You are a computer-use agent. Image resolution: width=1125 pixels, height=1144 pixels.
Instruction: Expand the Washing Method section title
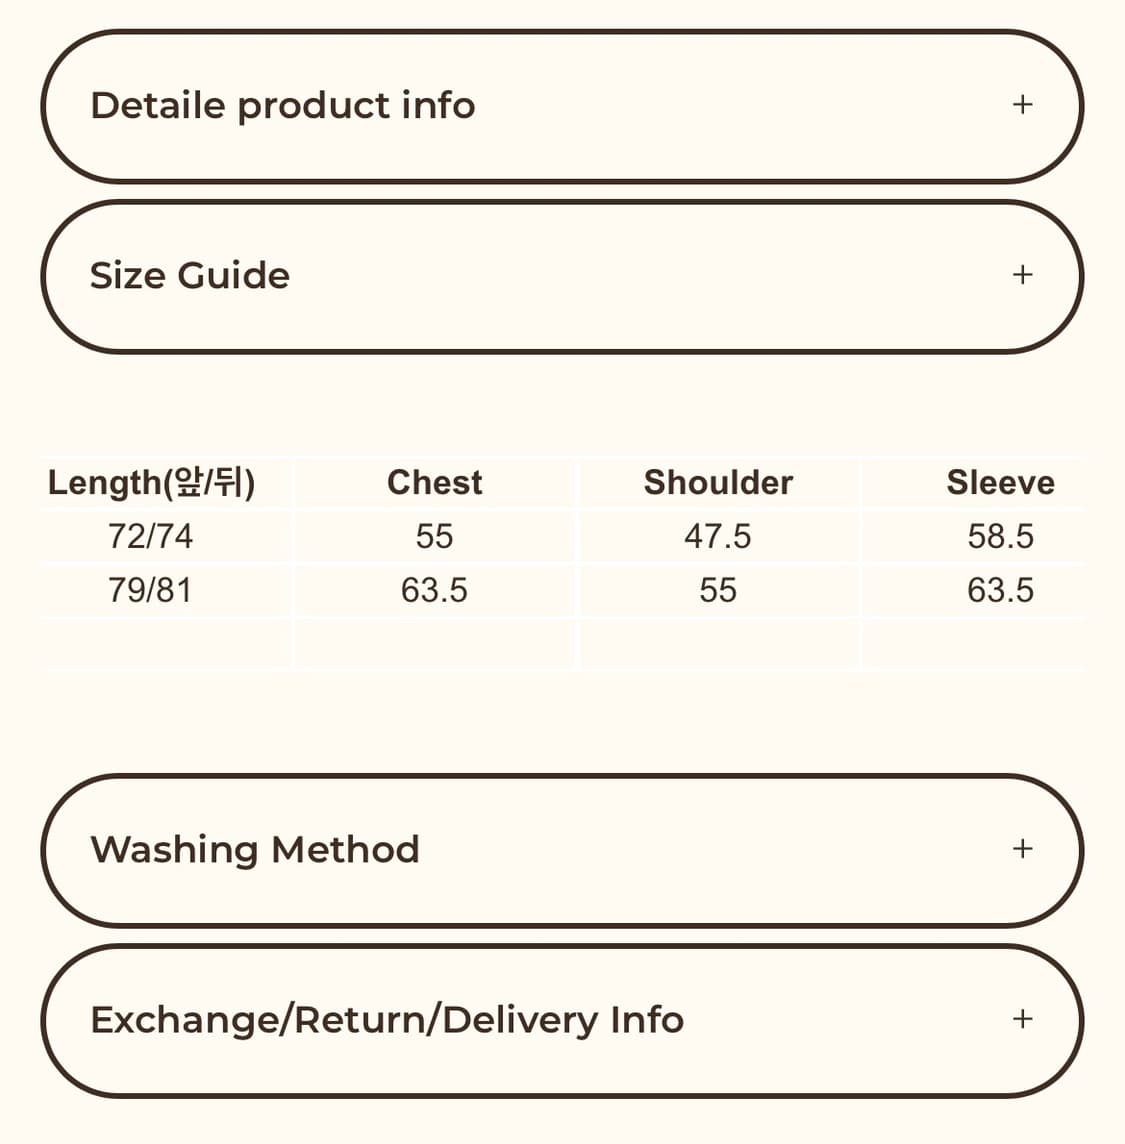255,850
